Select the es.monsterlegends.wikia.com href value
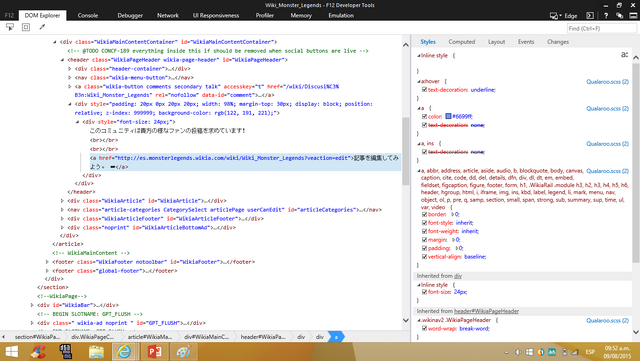 pyautogui.click(x=233, y=158)
